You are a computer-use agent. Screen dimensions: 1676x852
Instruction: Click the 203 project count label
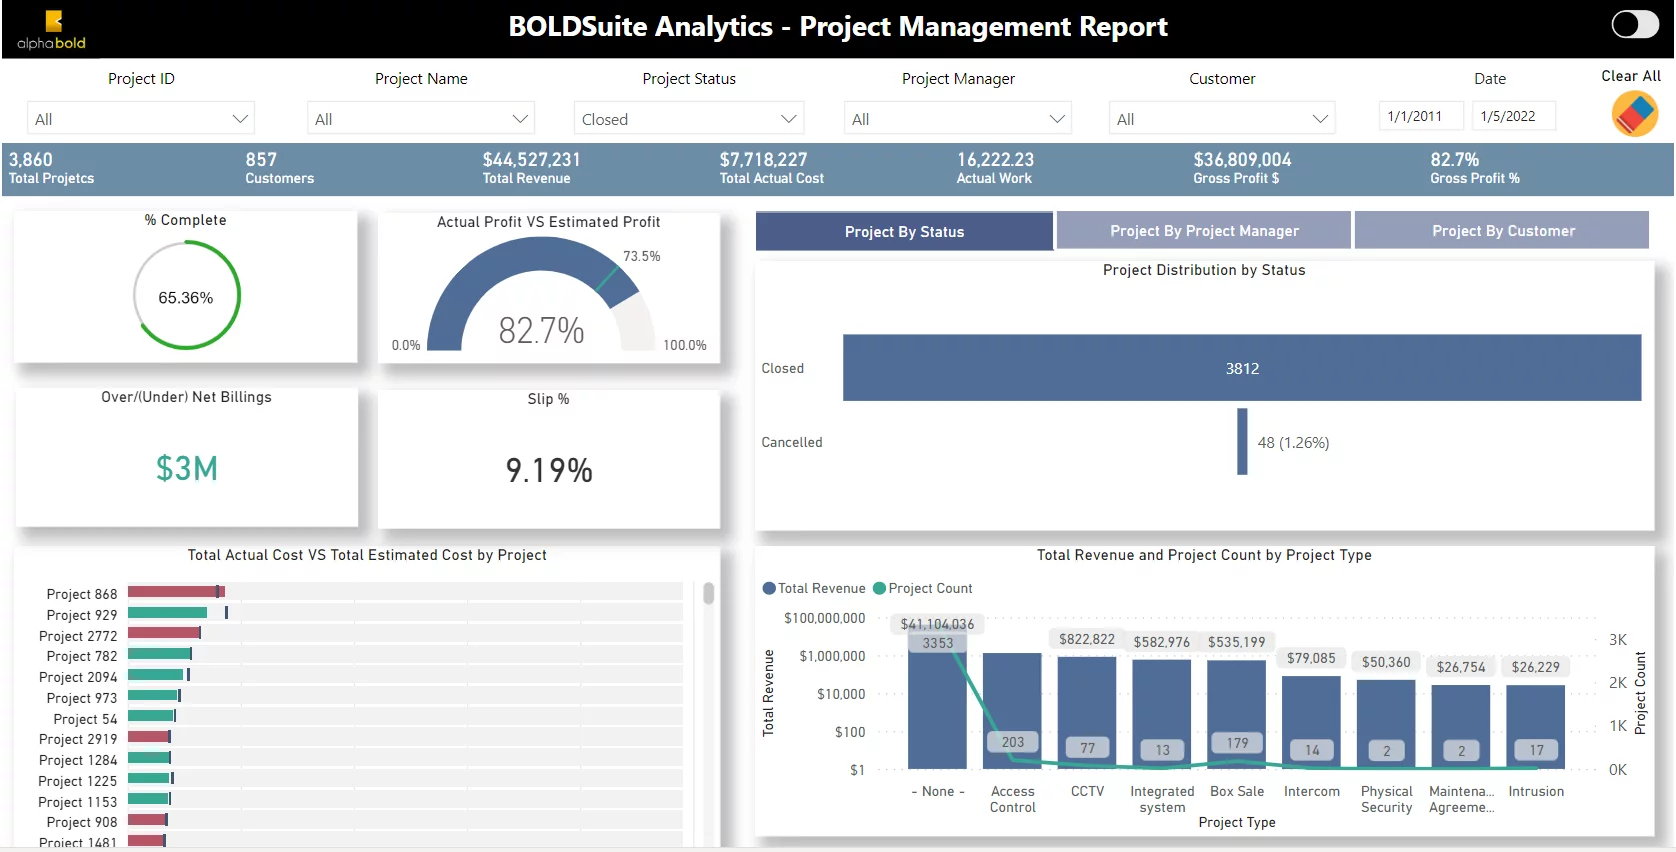(x=1013, y=742)
